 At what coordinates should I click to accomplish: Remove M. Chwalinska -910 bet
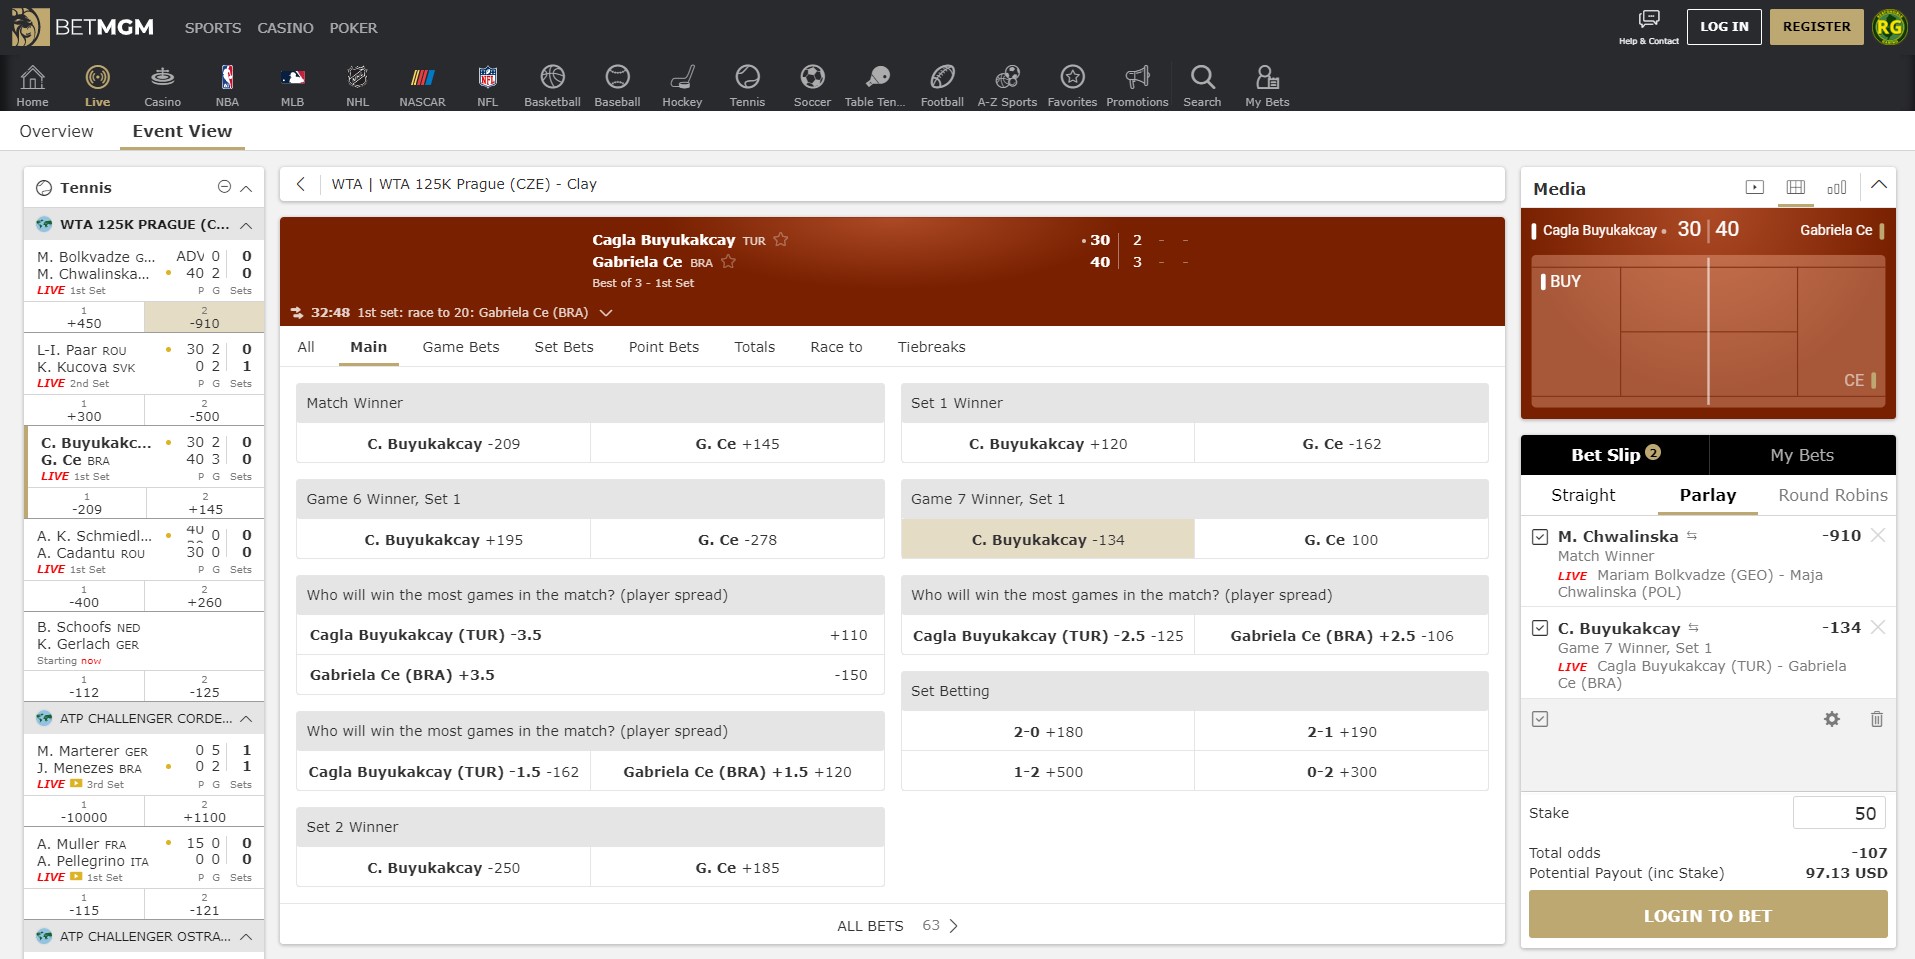1878,536
